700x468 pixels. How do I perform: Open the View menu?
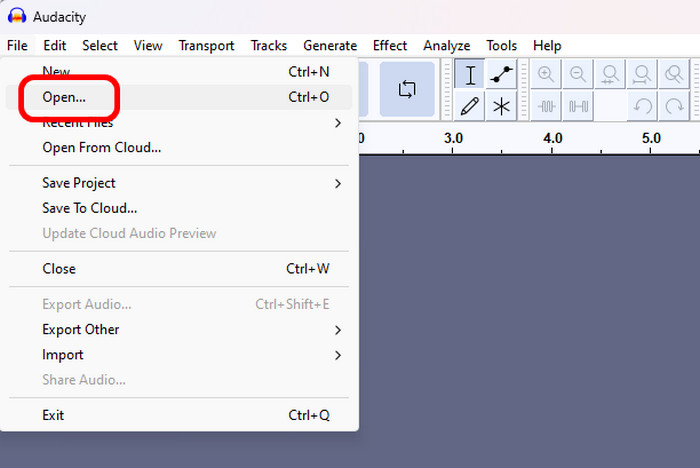(x=148, y=46)
